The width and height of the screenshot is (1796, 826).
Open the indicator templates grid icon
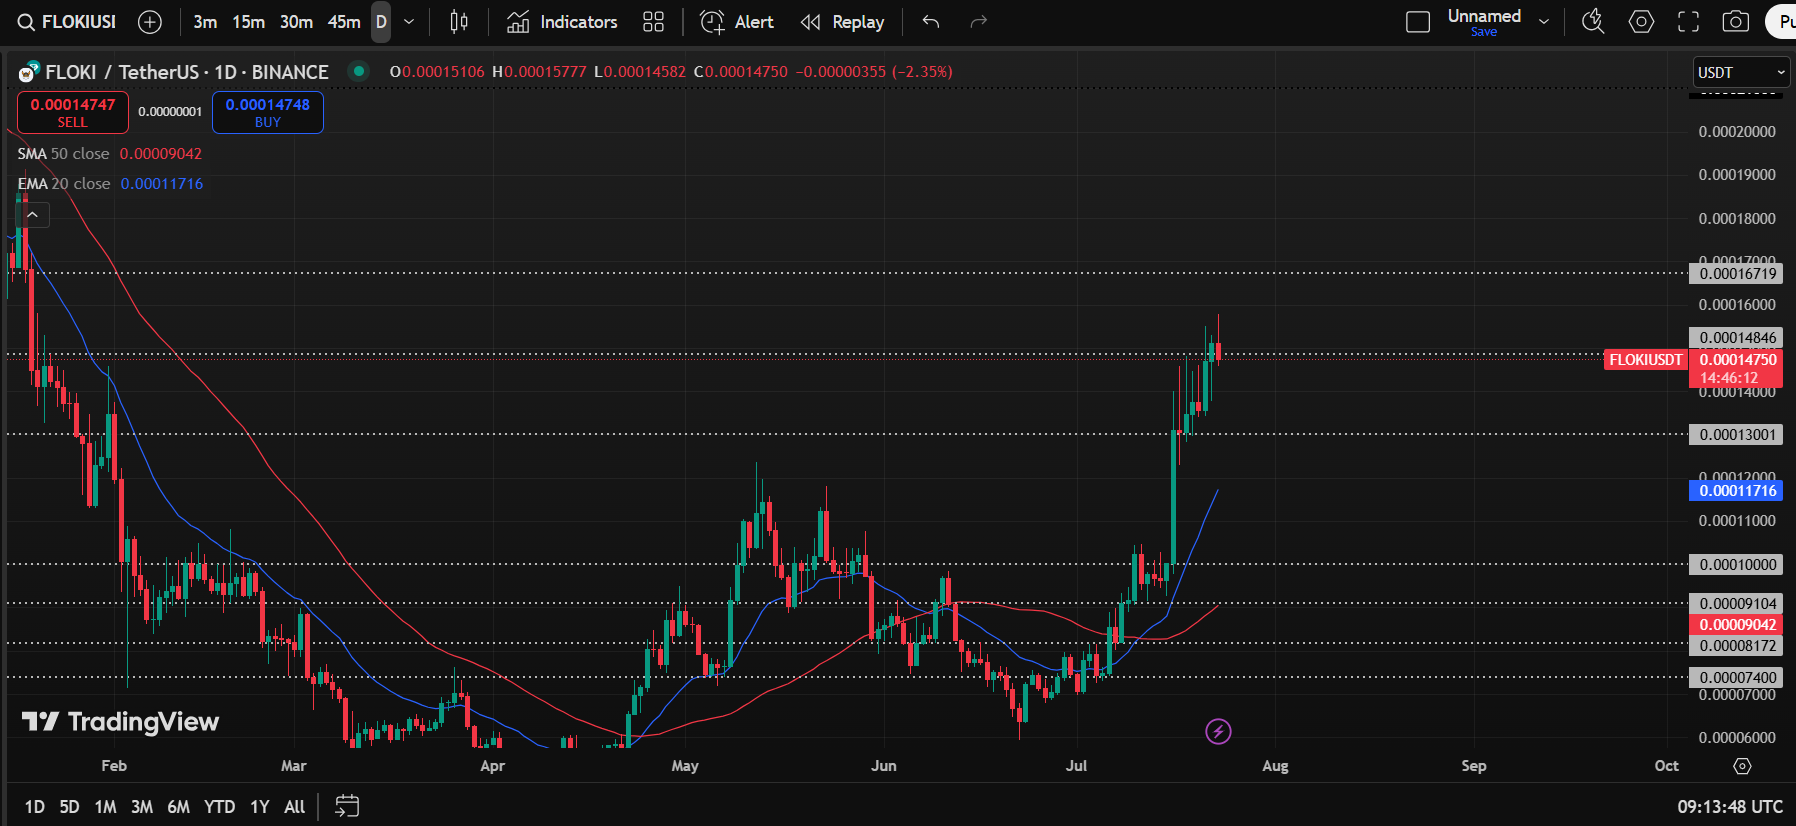[x=653, y=22]
